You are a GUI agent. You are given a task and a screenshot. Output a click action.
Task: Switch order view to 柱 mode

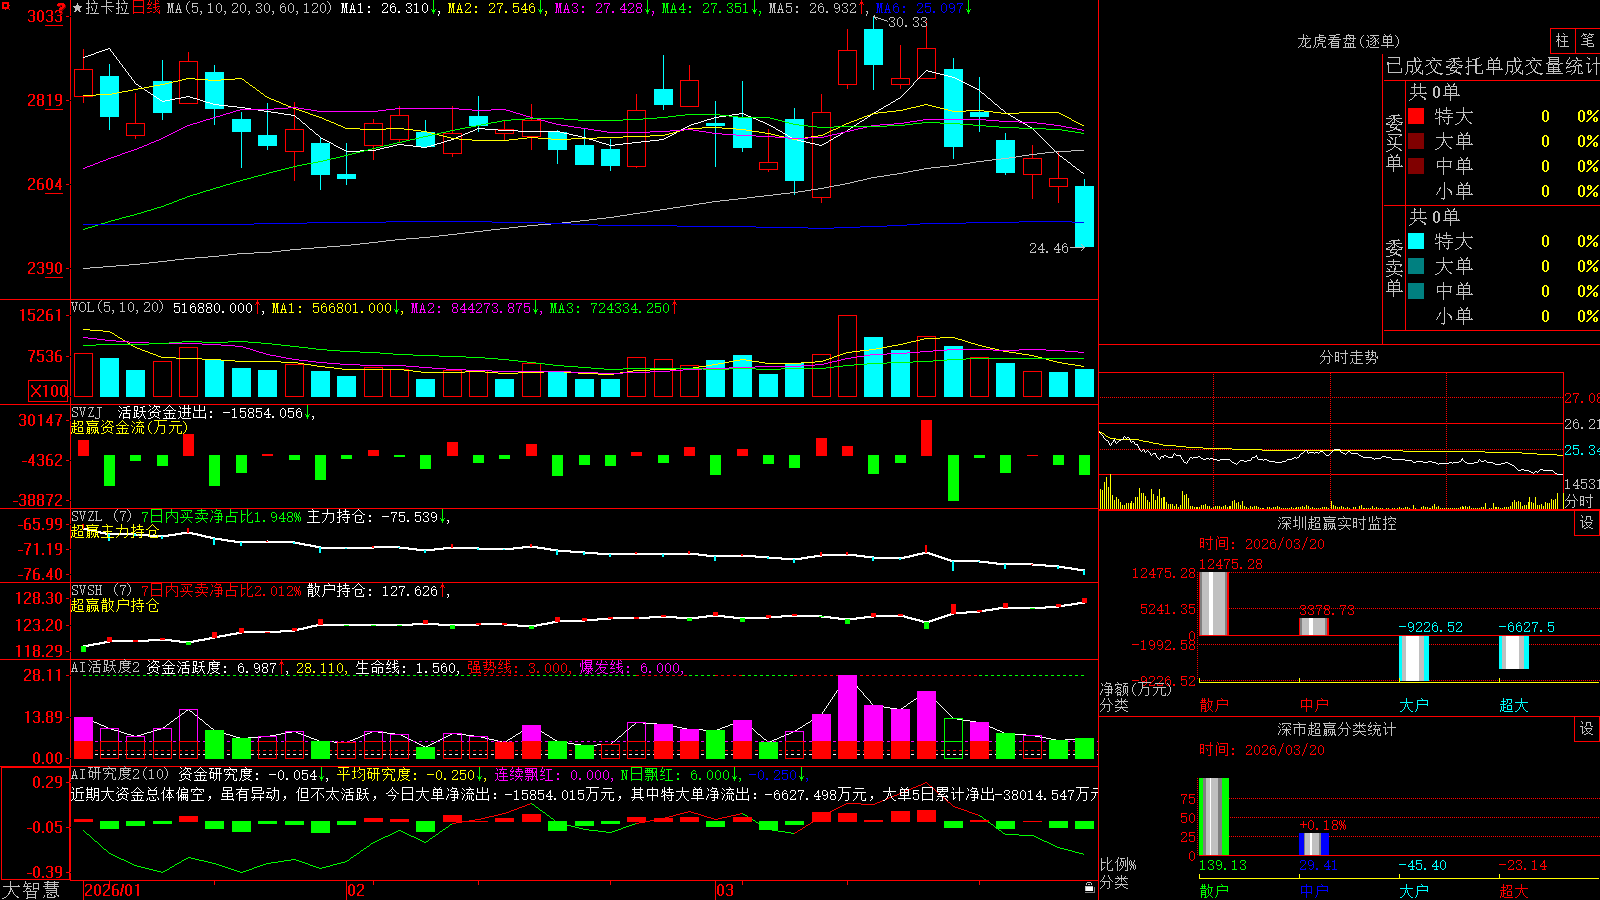1562,40
